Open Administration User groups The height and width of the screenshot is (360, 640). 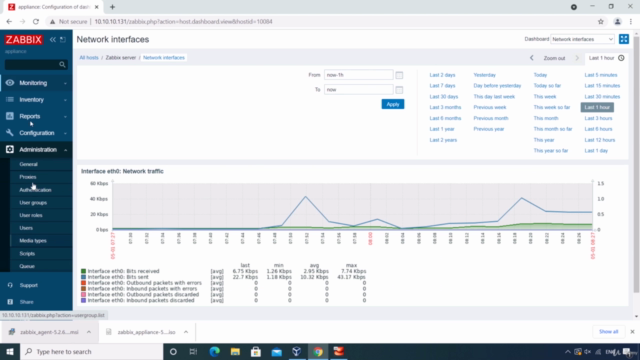tap(33, 202)
